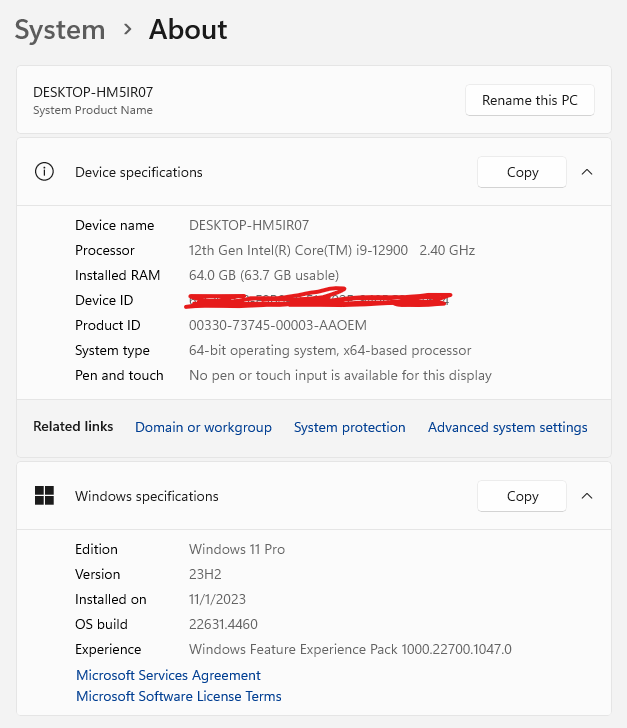Click the version value 23H2
Viewport: 627px width, 728px height.
coord(205,574)
